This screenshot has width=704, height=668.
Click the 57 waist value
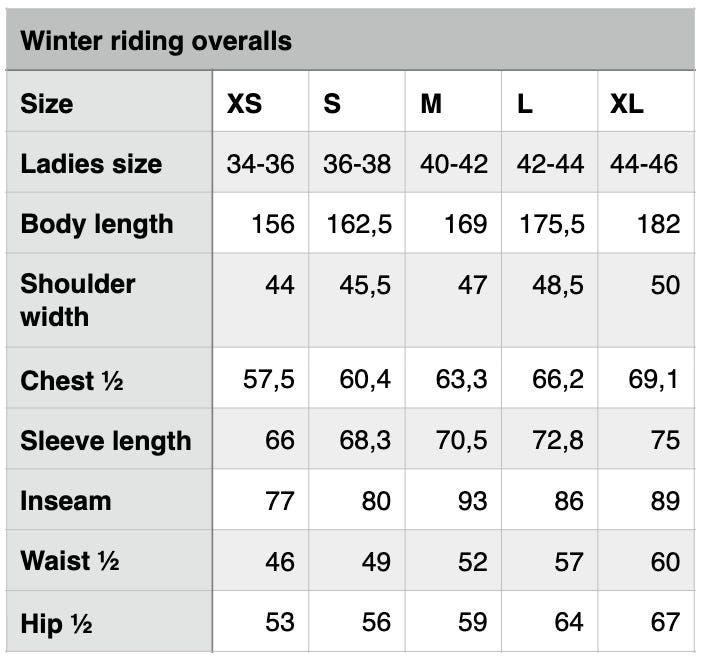tap(569, 562)
